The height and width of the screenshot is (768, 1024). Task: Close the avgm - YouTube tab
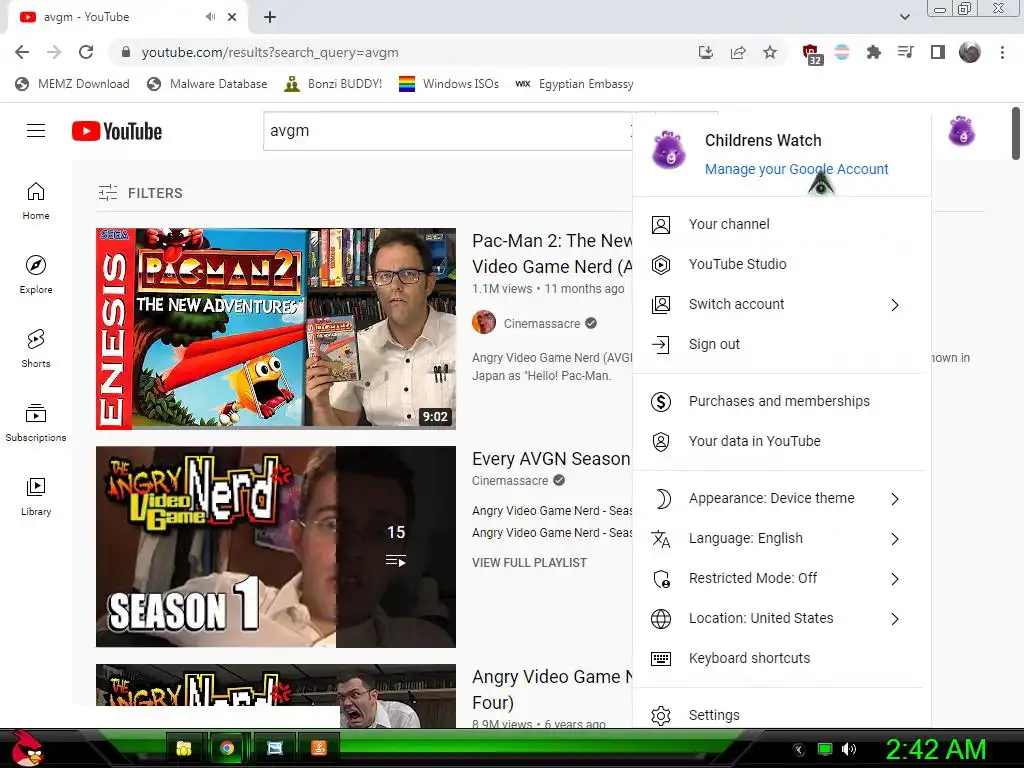(x=232, y=17)
